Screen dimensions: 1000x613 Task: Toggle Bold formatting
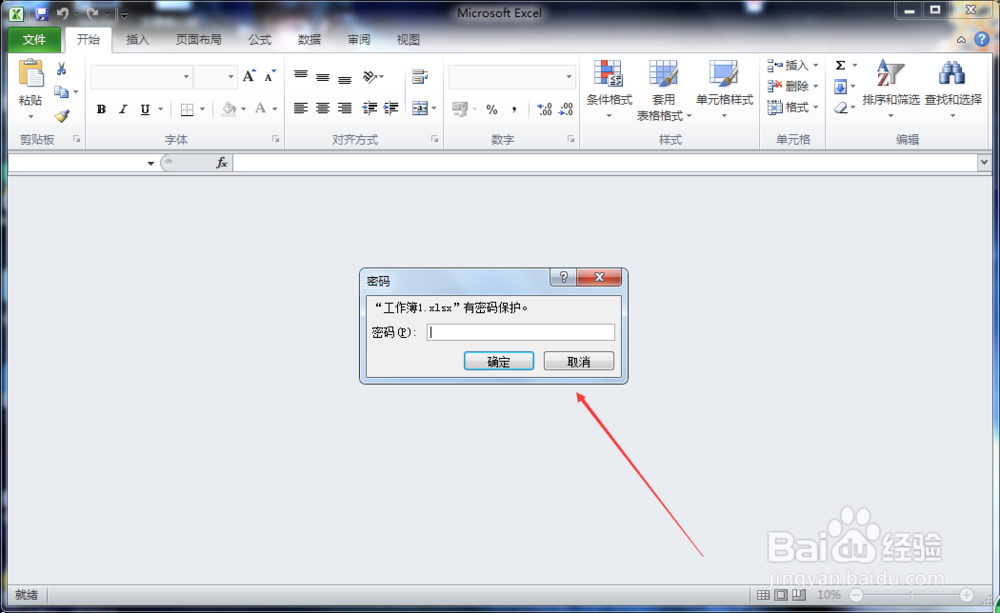pyautogui.click(x=101, y=109)
